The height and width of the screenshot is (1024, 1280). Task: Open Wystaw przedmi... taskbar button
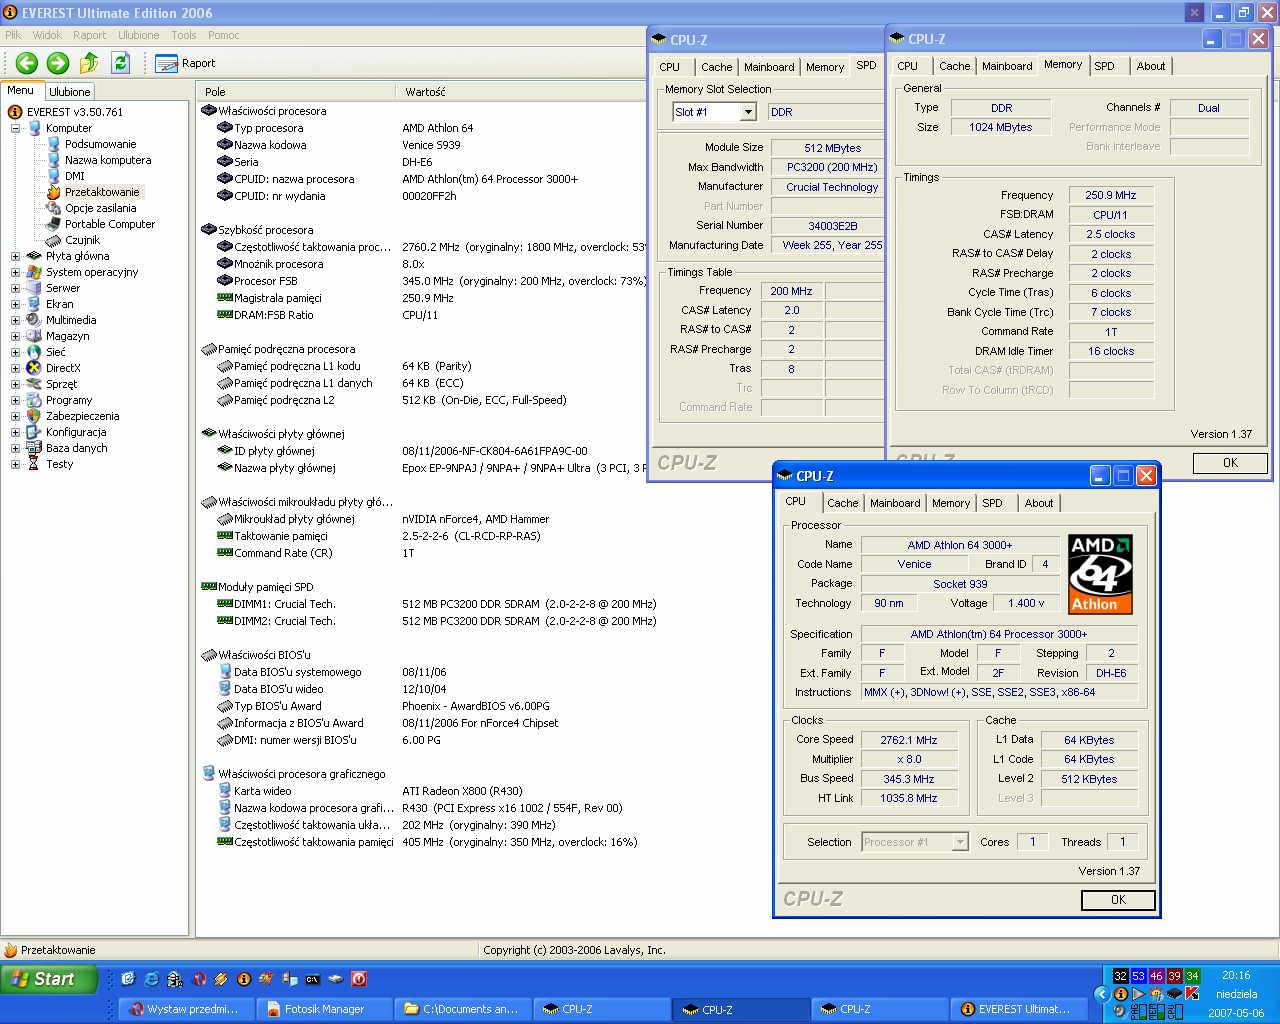[x=186, y=1009]
